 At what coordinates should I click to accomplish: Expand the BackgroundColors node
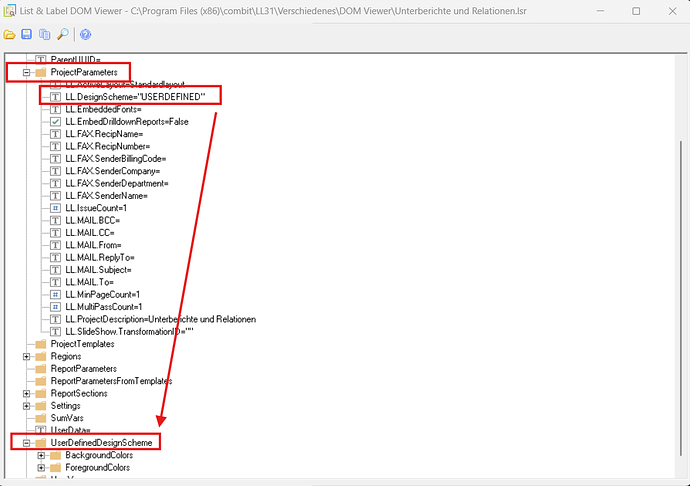(x=41, y=455)
